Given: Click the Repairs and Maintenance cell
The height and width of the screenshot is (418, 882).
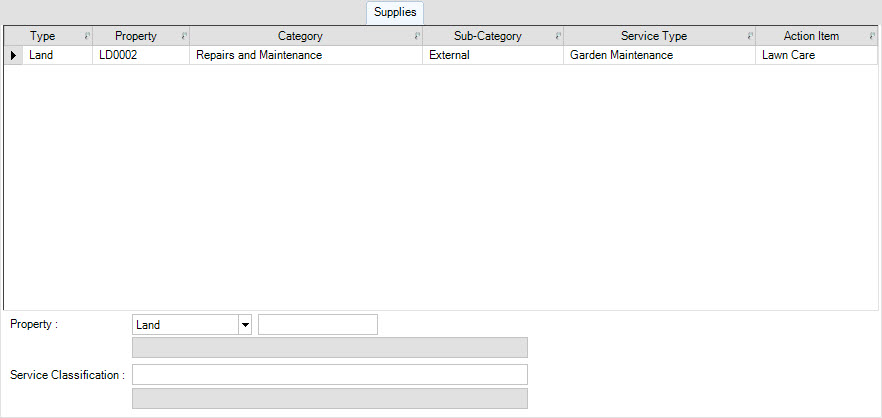Looking at the screenshot, I should pos(306,56).
